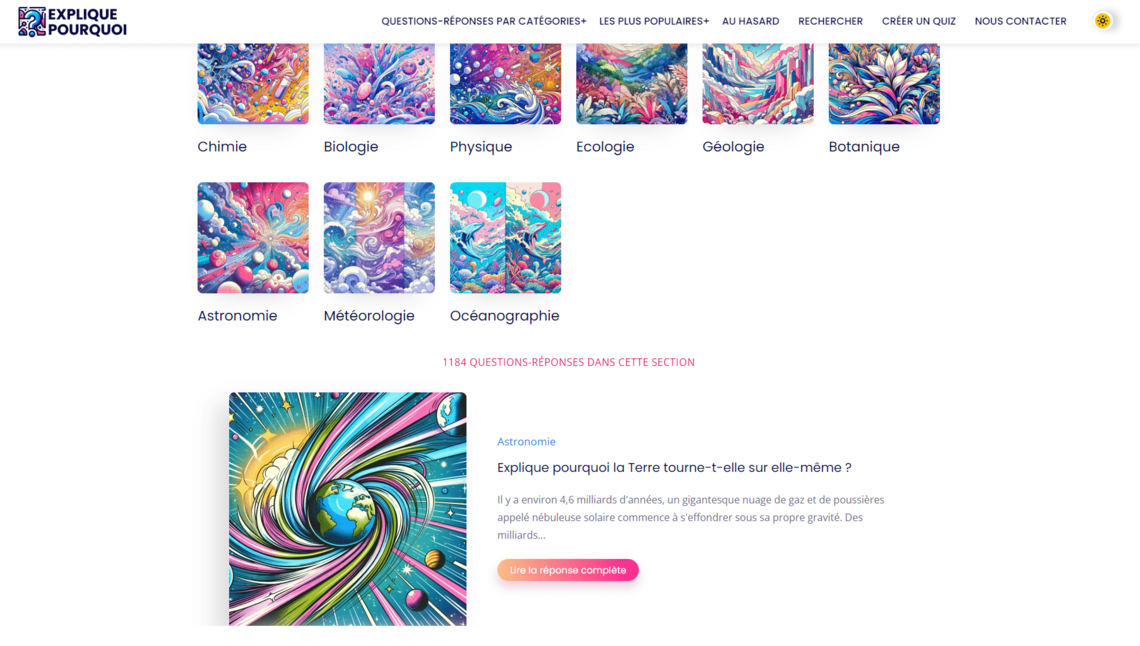
Task: Click Lire la réponse complète button
Action: [568, 570]
